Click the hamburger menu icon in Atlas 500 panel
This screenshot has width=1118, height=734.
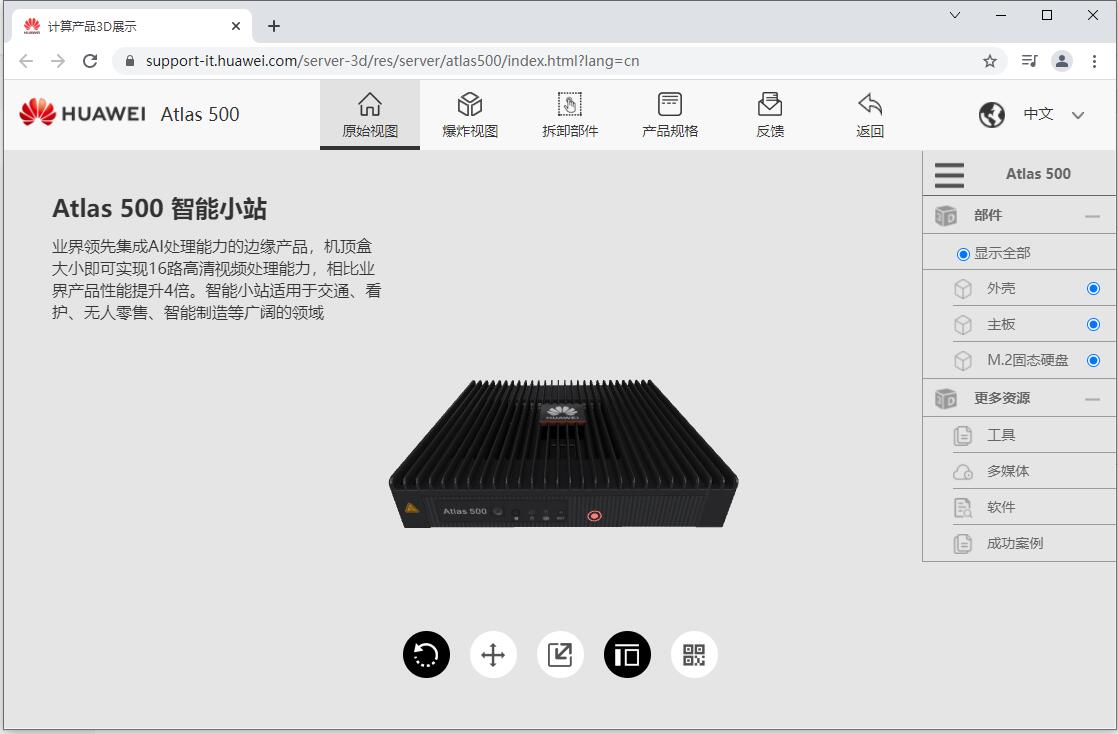click(x=949, y=174)
